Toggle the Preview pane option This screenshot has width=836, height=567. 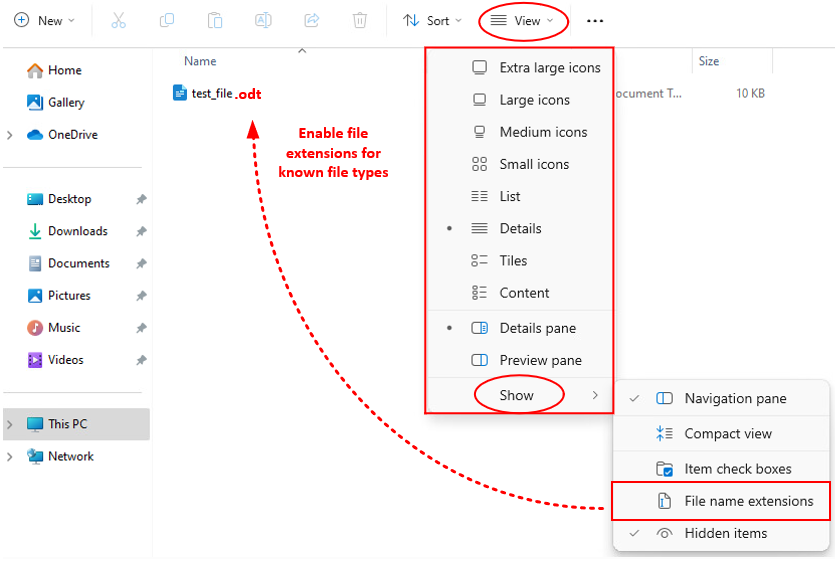click(x=520, y=360)
